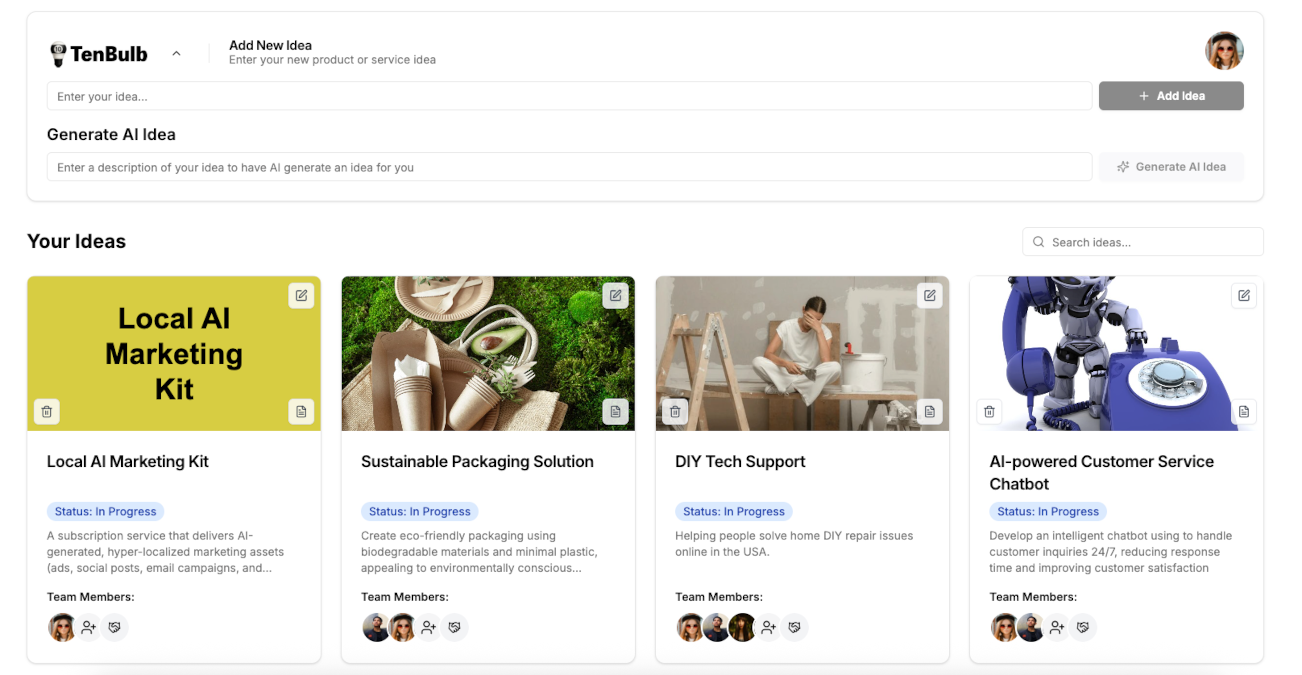This screenshot has height=675, width=1302.
Task: Open document icon on AI-powered Customer Service Chatbot card
Action: coord(1244,411)
